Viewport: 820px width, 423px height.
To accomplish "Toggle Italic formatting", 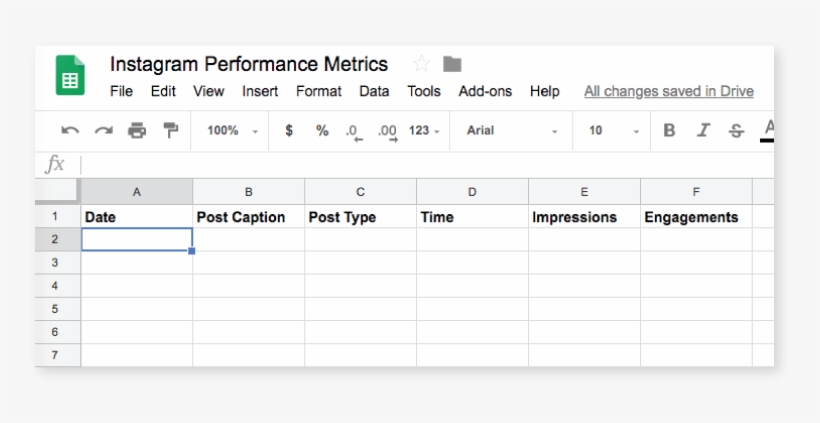I will coord(703,131).
